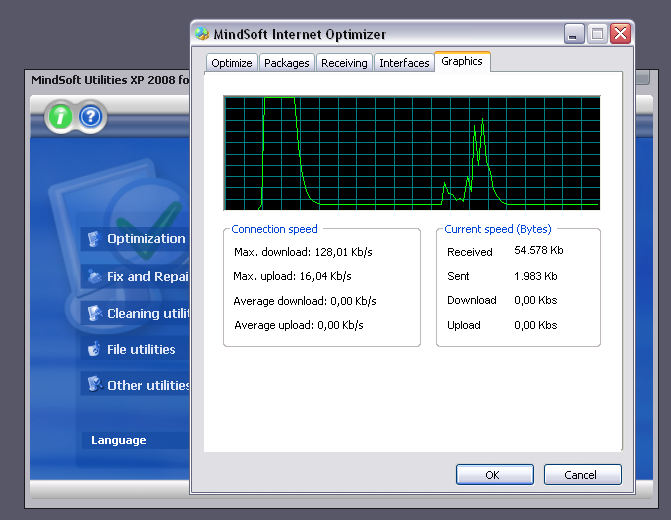Click the Upload value '0,00 Kbs'

point(536,325)
